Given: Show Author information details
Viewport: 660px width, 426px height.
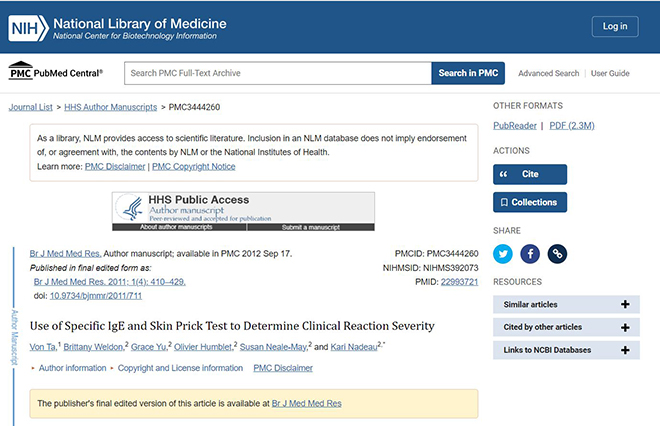Looking at the screenshot, I should coord(72,368).
